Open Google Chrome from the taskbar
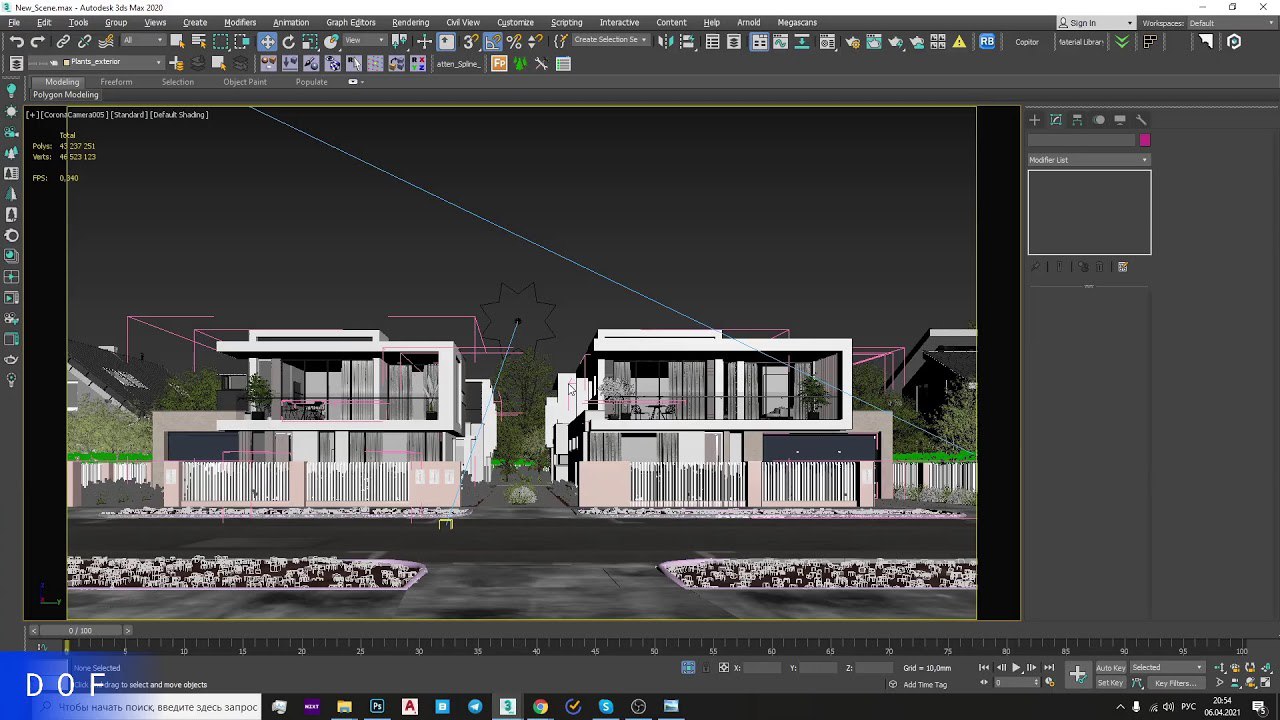 tap(540, 706)
